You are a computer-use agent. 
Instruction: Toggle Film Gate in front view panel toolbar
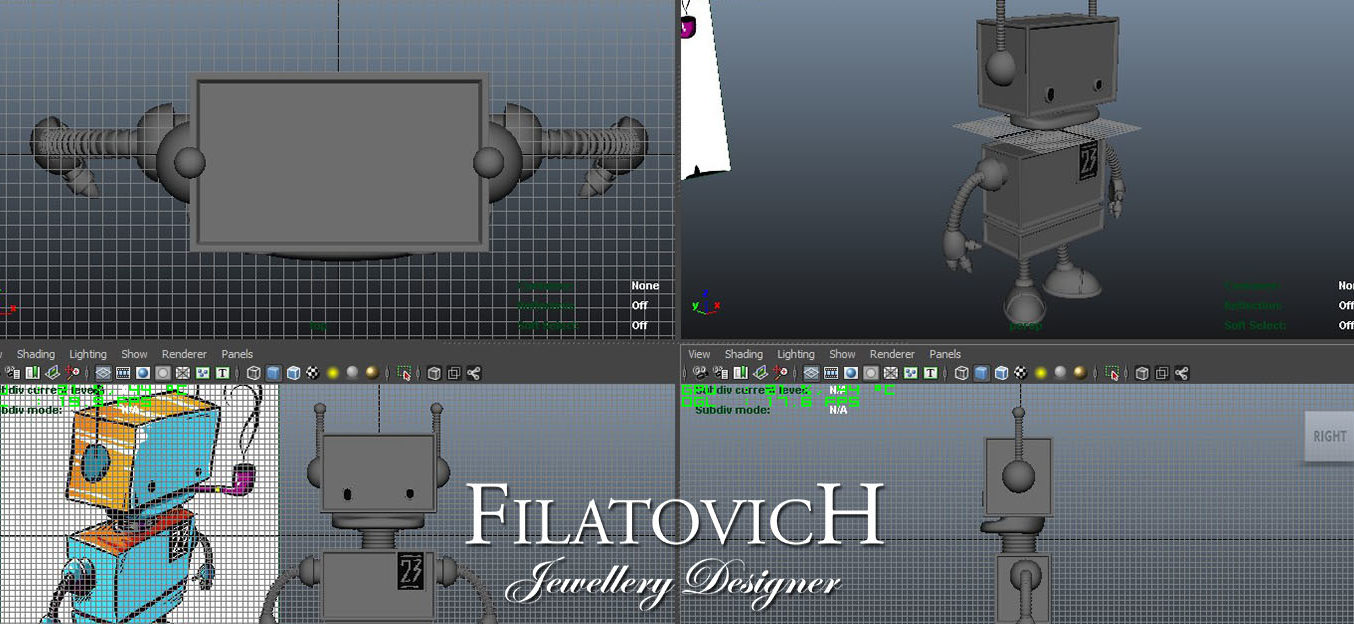(x=123, y=373)
